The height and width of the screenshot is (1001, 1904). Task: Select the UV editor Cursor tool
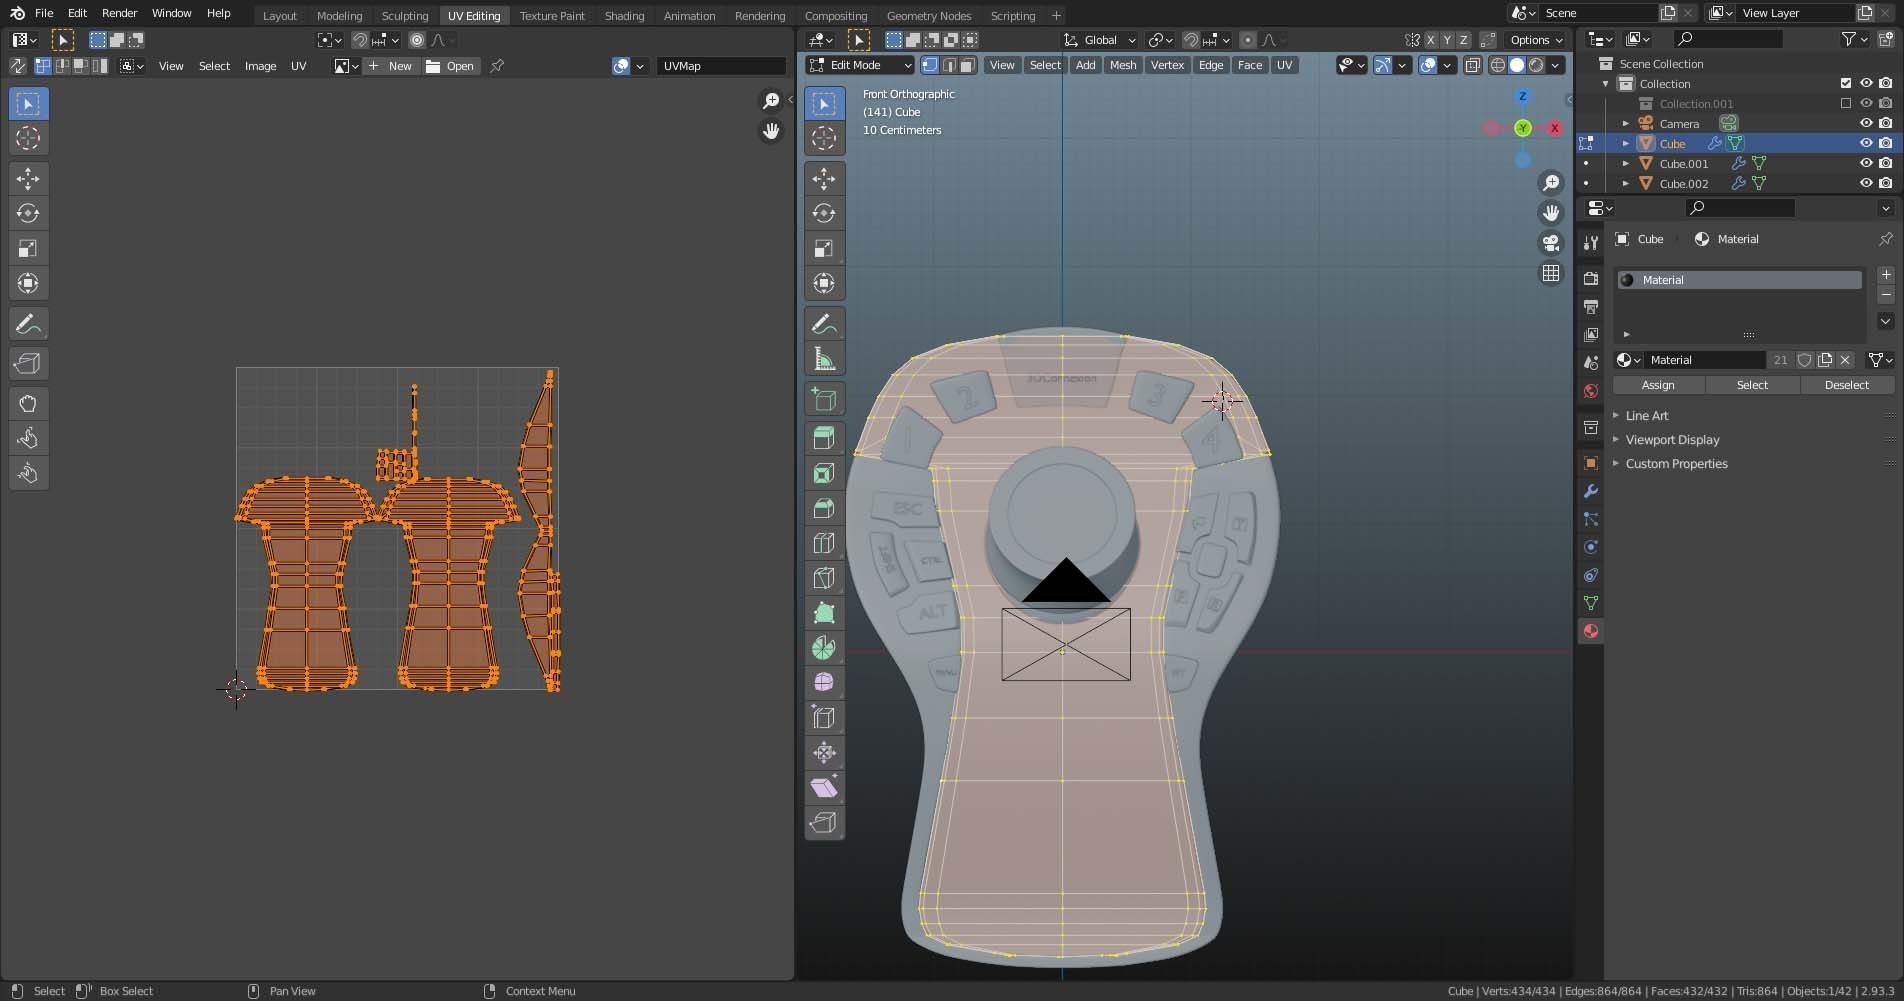coord(28,138)
